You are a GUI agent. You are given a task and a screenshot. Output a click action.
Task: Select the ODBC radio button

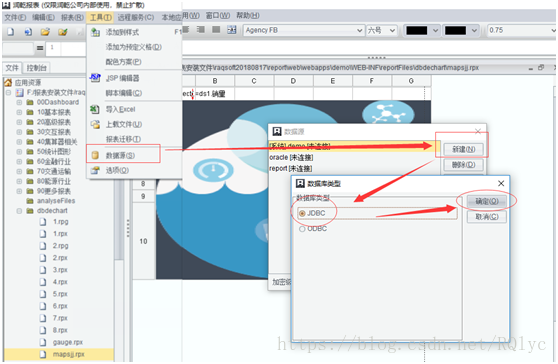point(302,229)
